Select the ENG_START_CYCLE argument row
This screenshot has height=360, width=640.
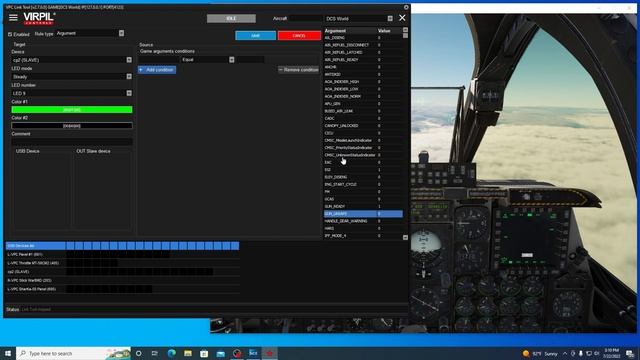click(363, 184)
